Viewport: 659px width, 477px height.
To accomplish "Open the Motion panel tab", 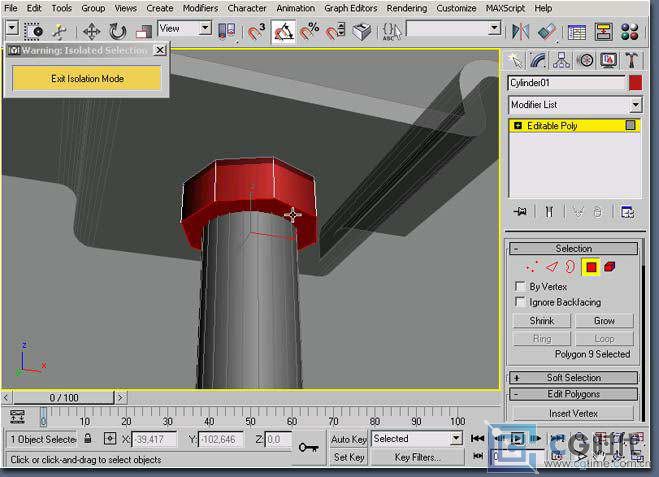I will click(585, 60).
